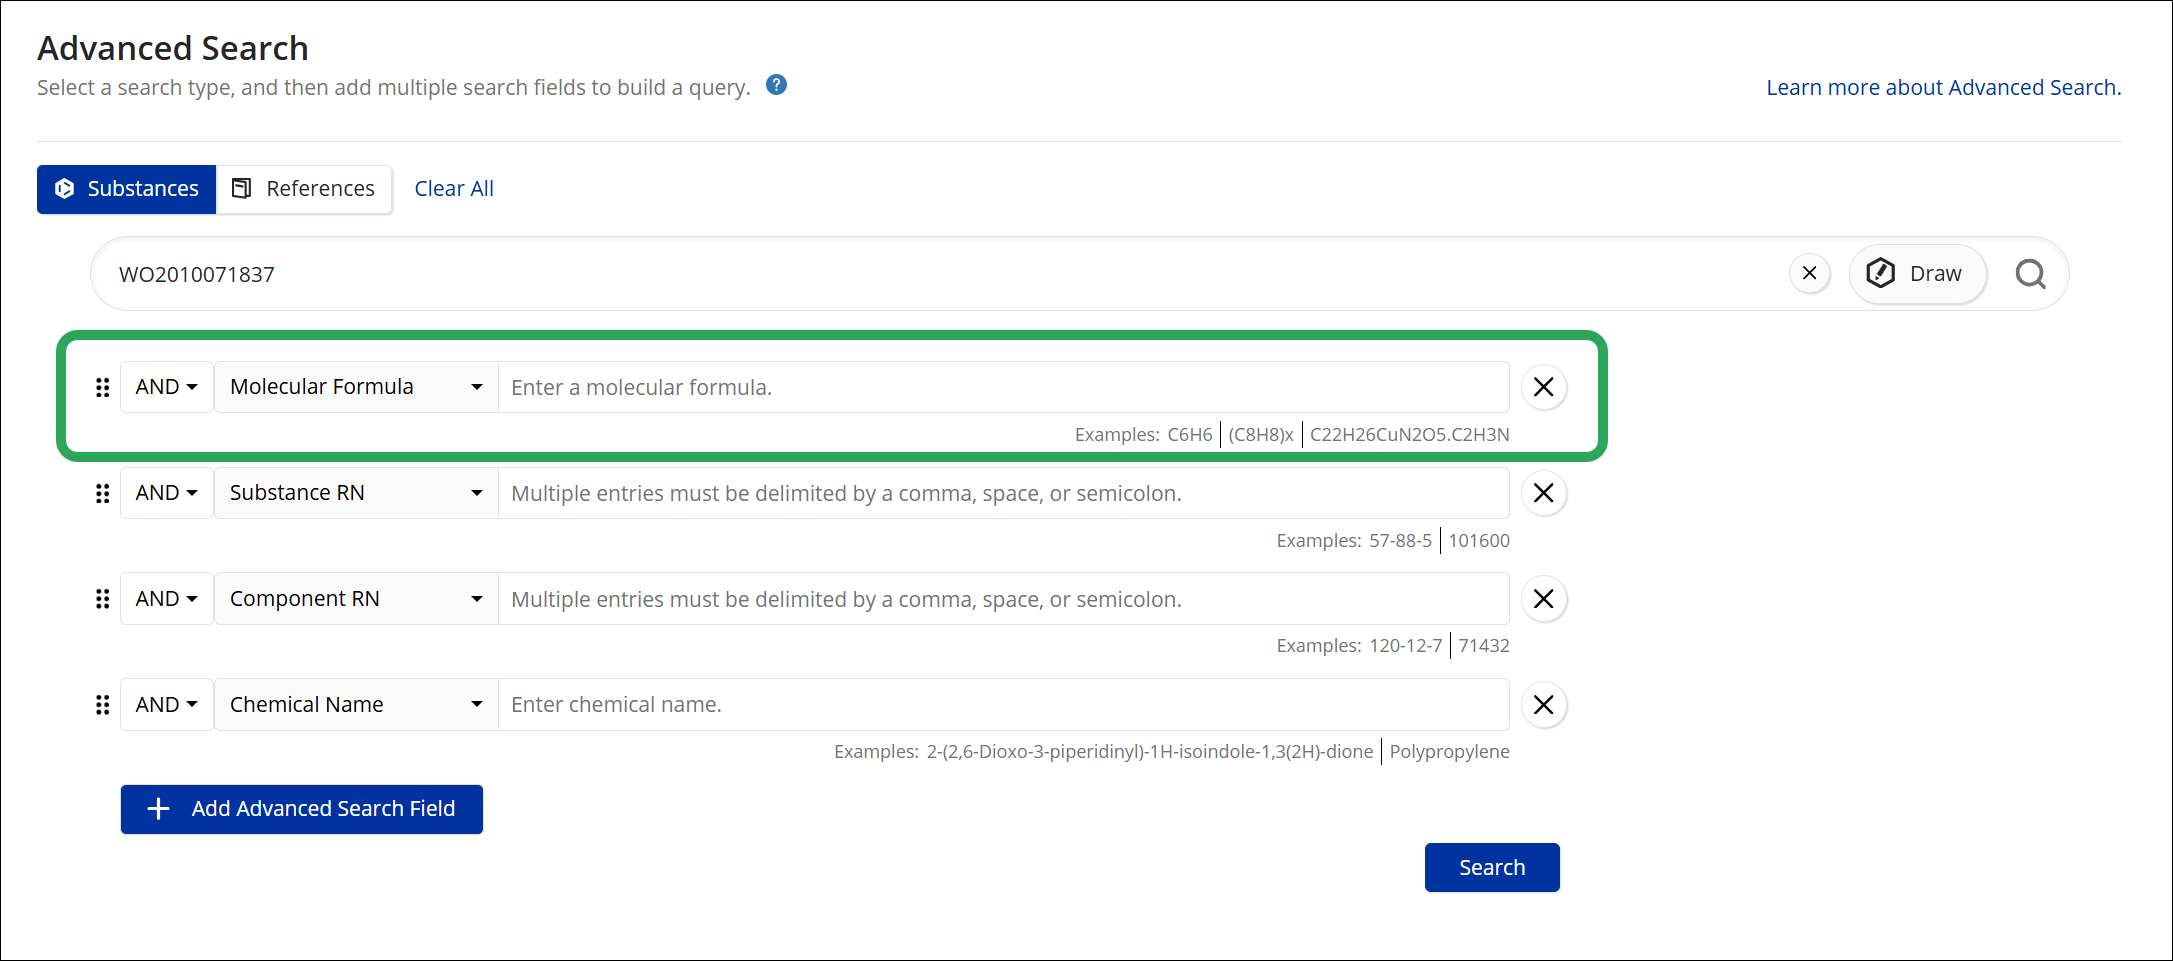2173x961 pixels.
Task: Click the molecular formula input field
Action: tap(1004, 387)
